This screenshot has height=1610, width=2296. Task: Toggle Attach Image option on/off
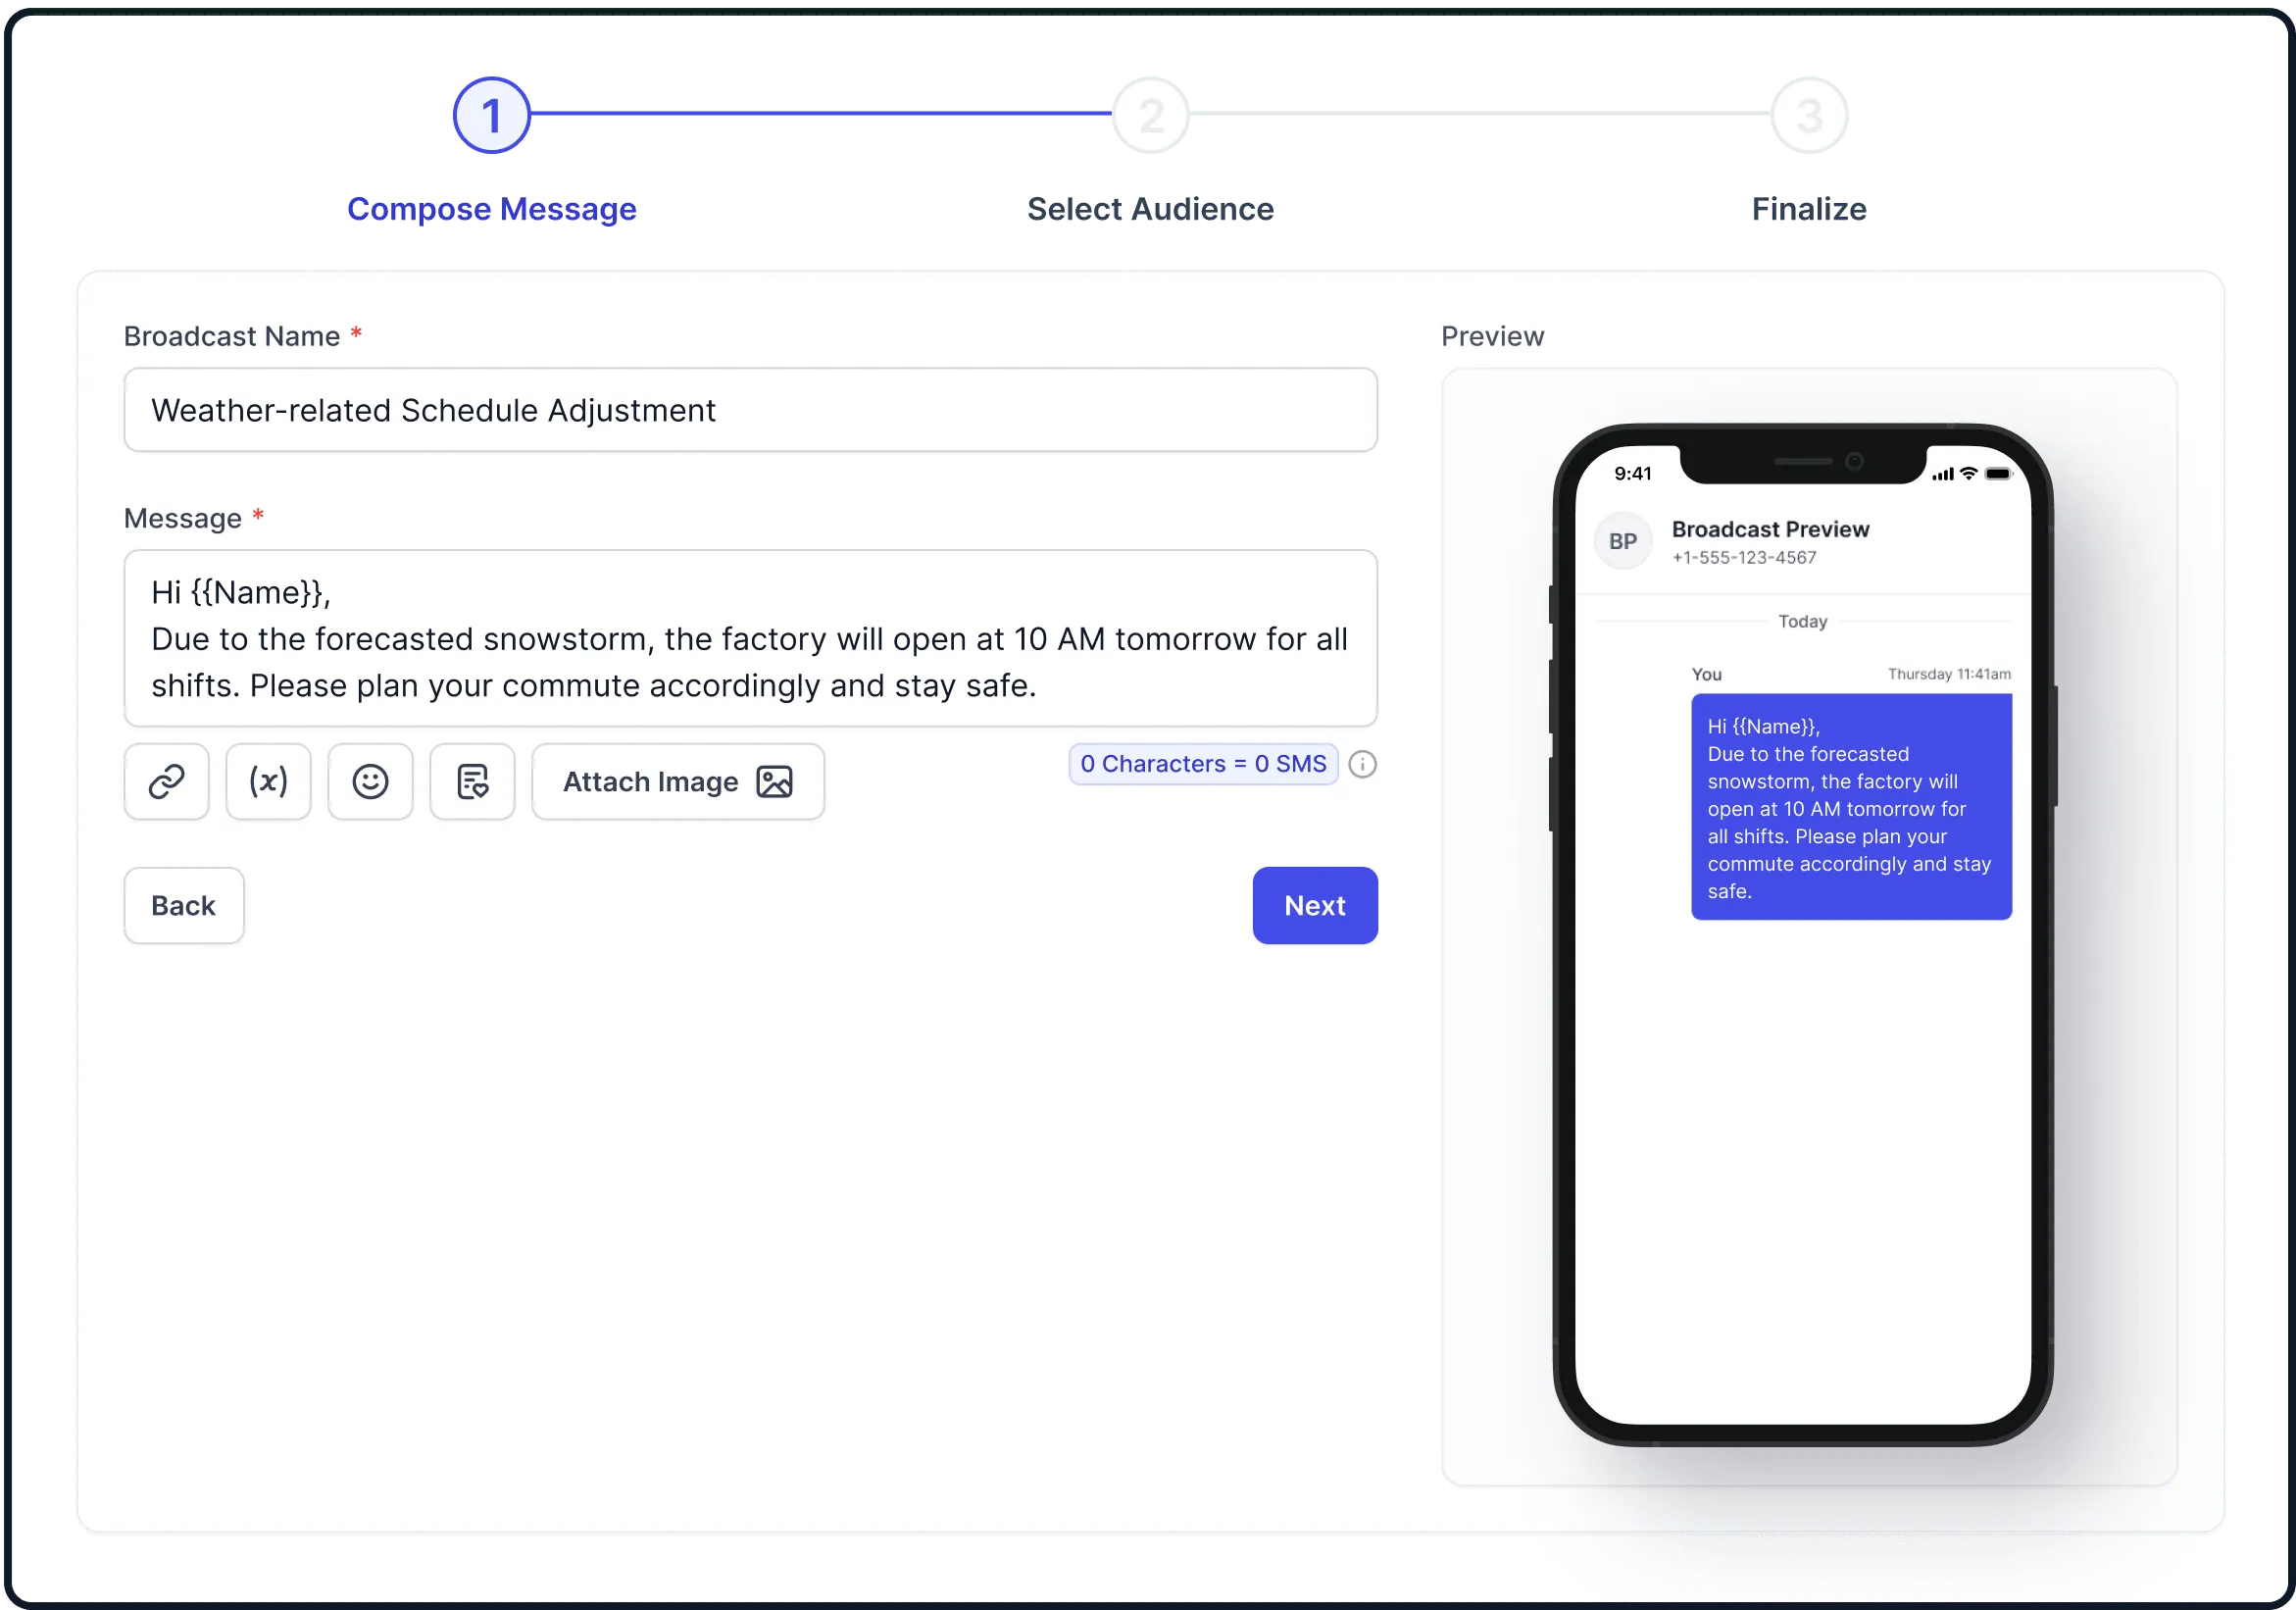click(x=676, y=780)
